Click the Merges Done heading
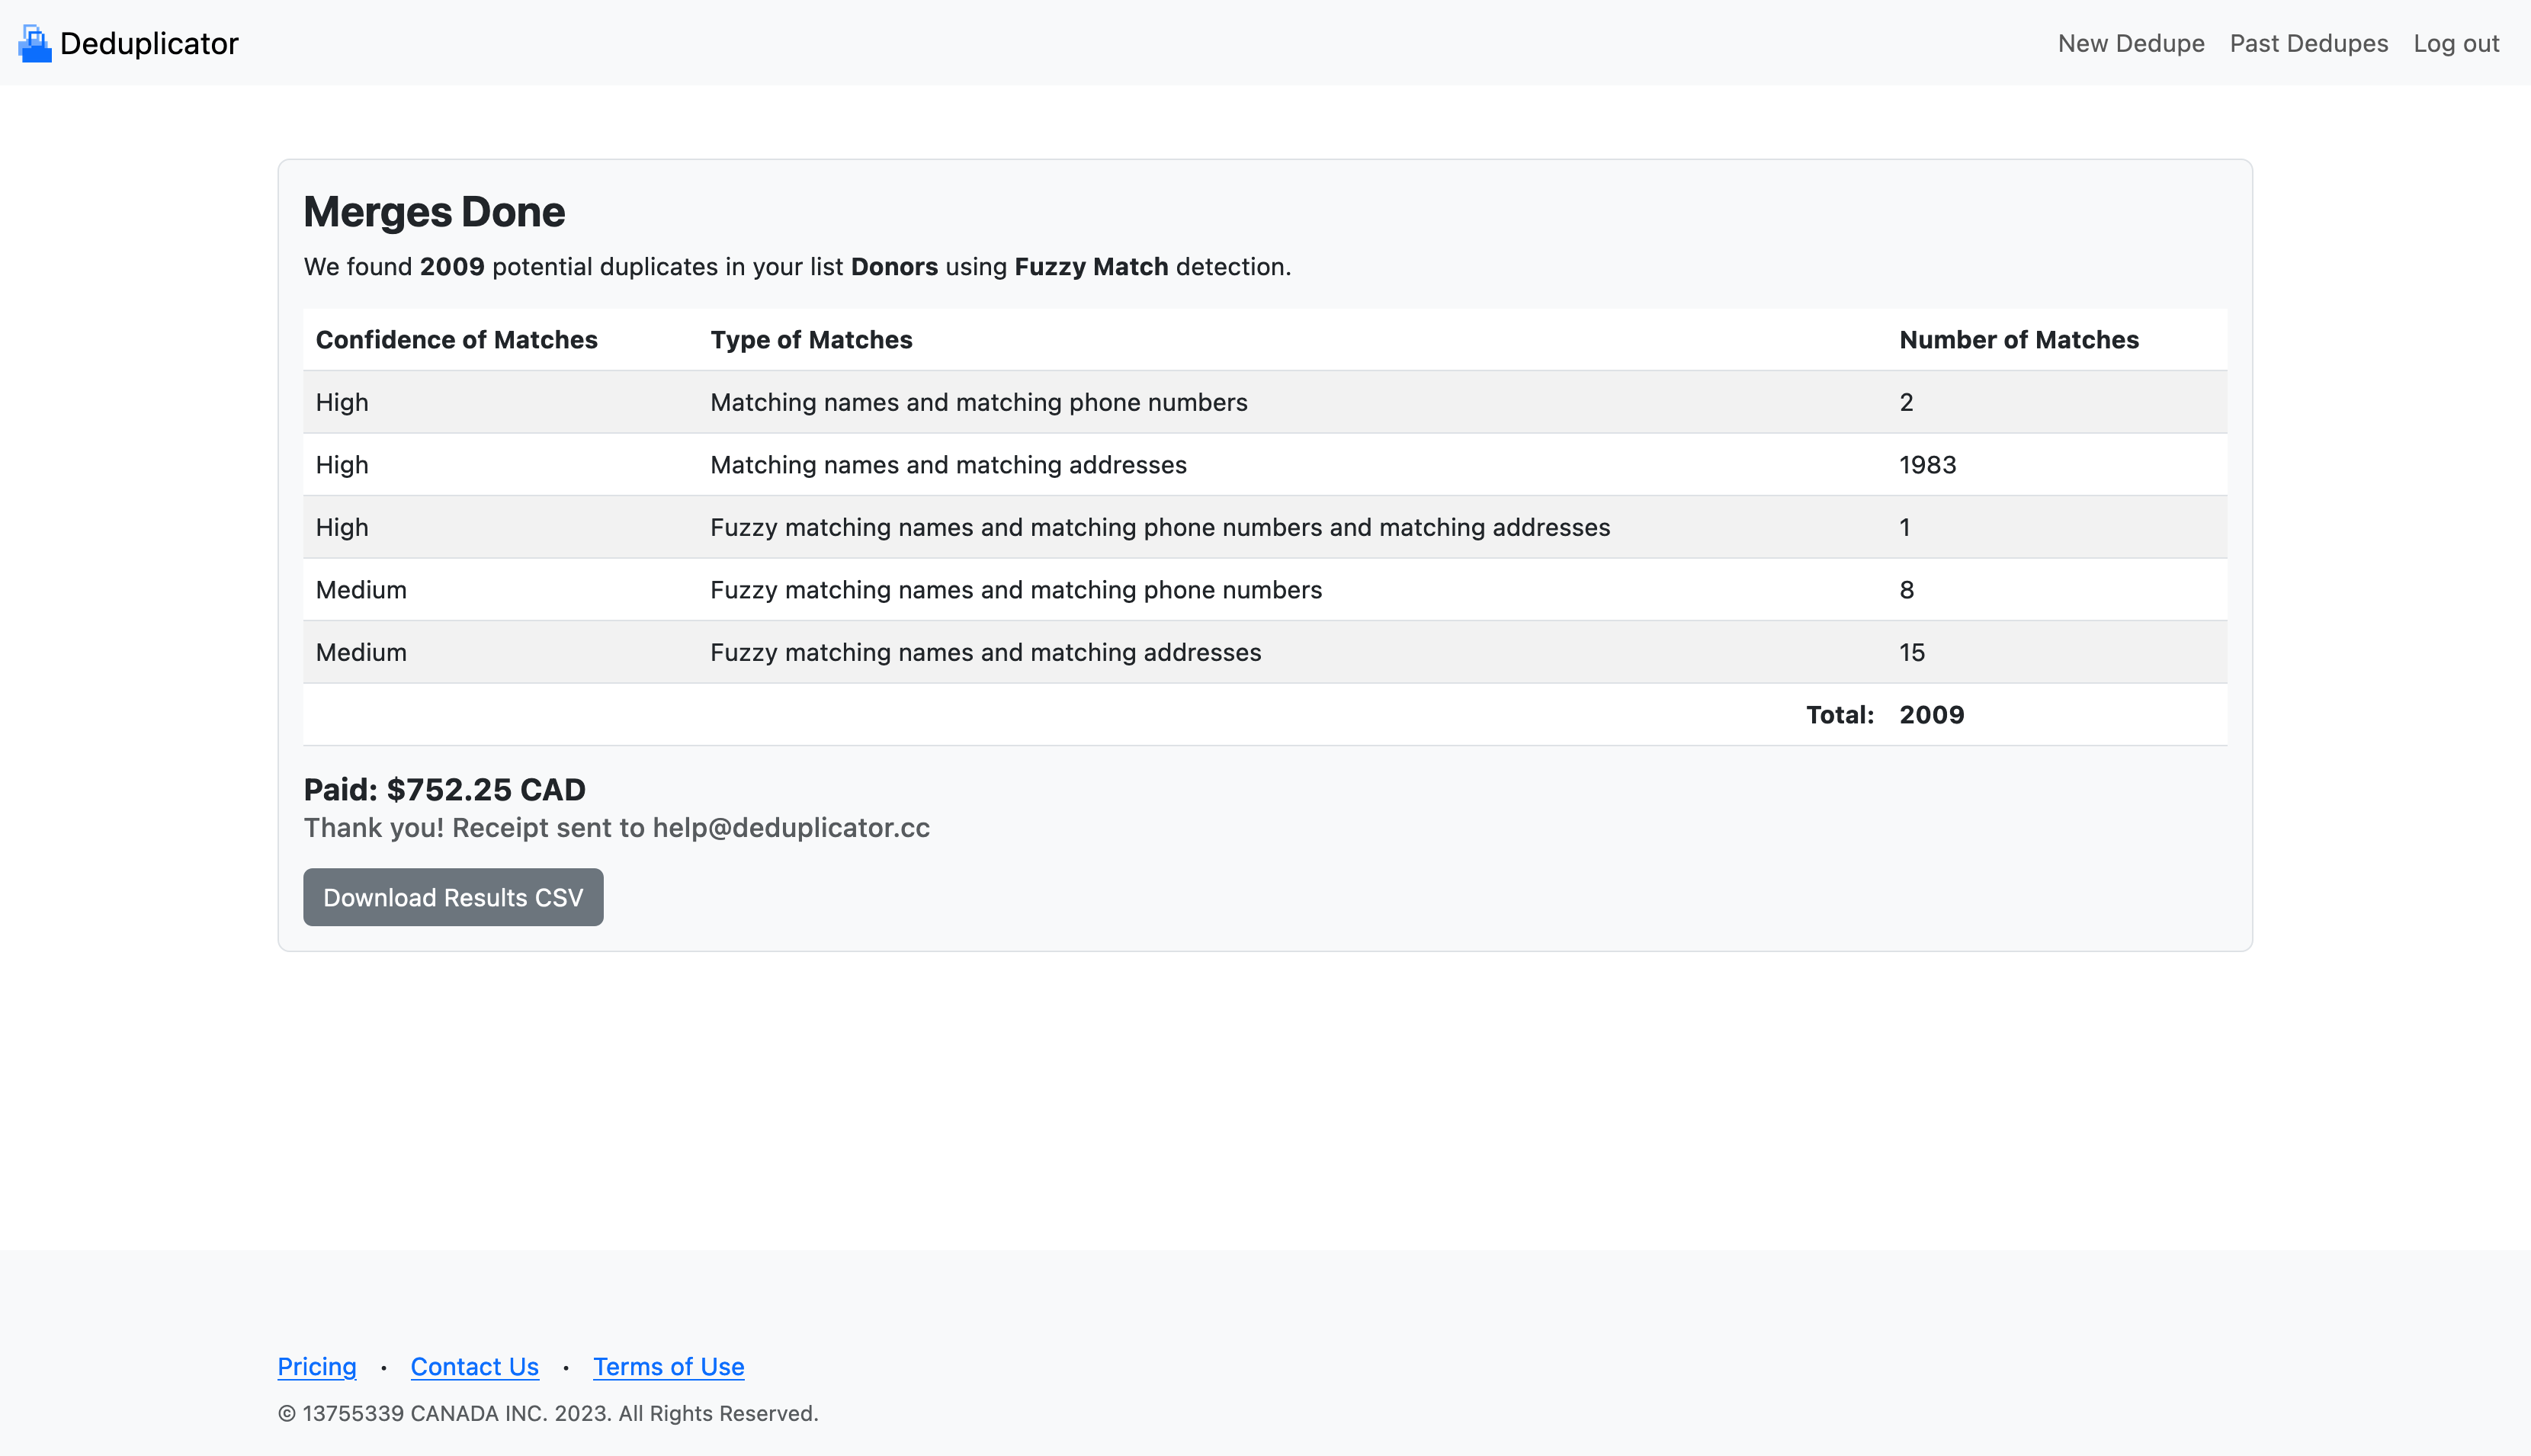Viewport: 2531px width, 1456px height. [x=434, y=212]
